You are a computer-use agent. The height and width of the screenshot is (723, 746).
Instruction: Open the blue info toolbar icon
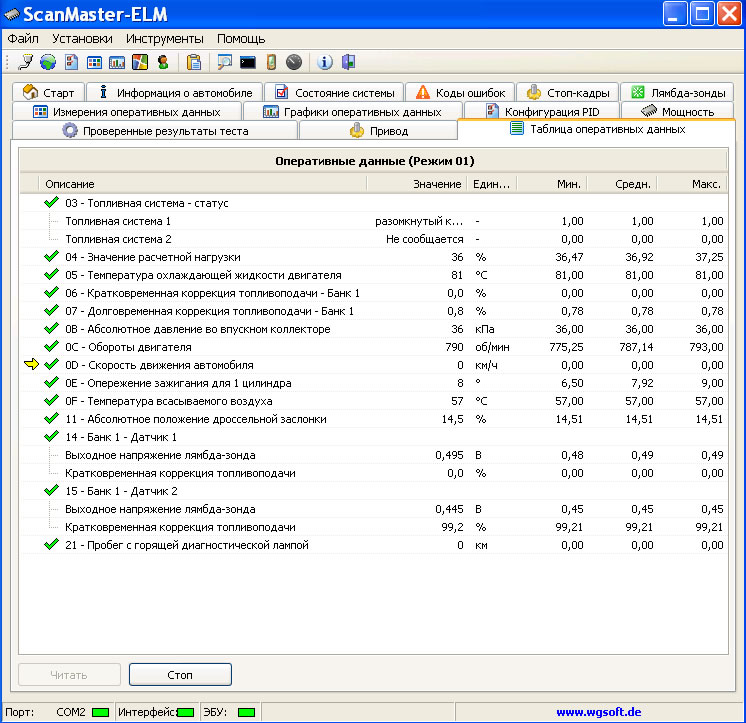(x=324, y=62)
